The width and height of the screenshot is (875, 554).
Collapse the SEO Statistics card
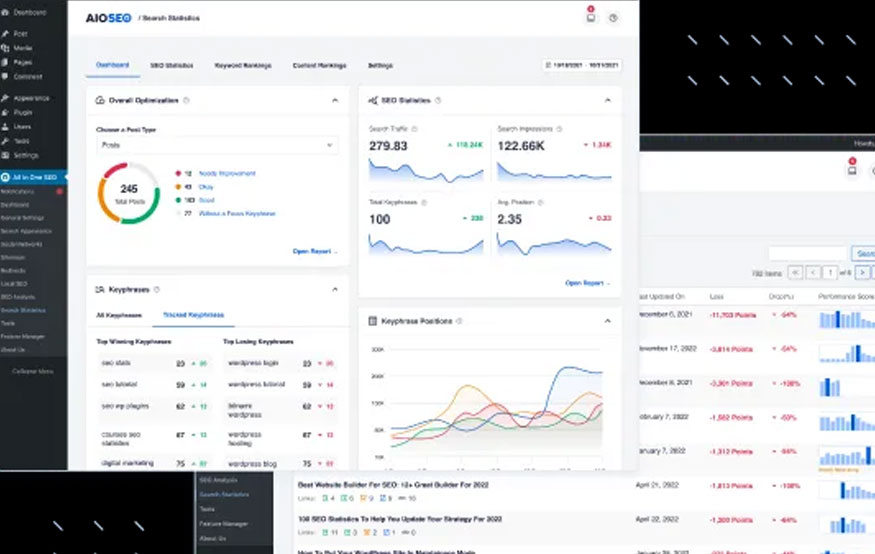pos(608,100)
